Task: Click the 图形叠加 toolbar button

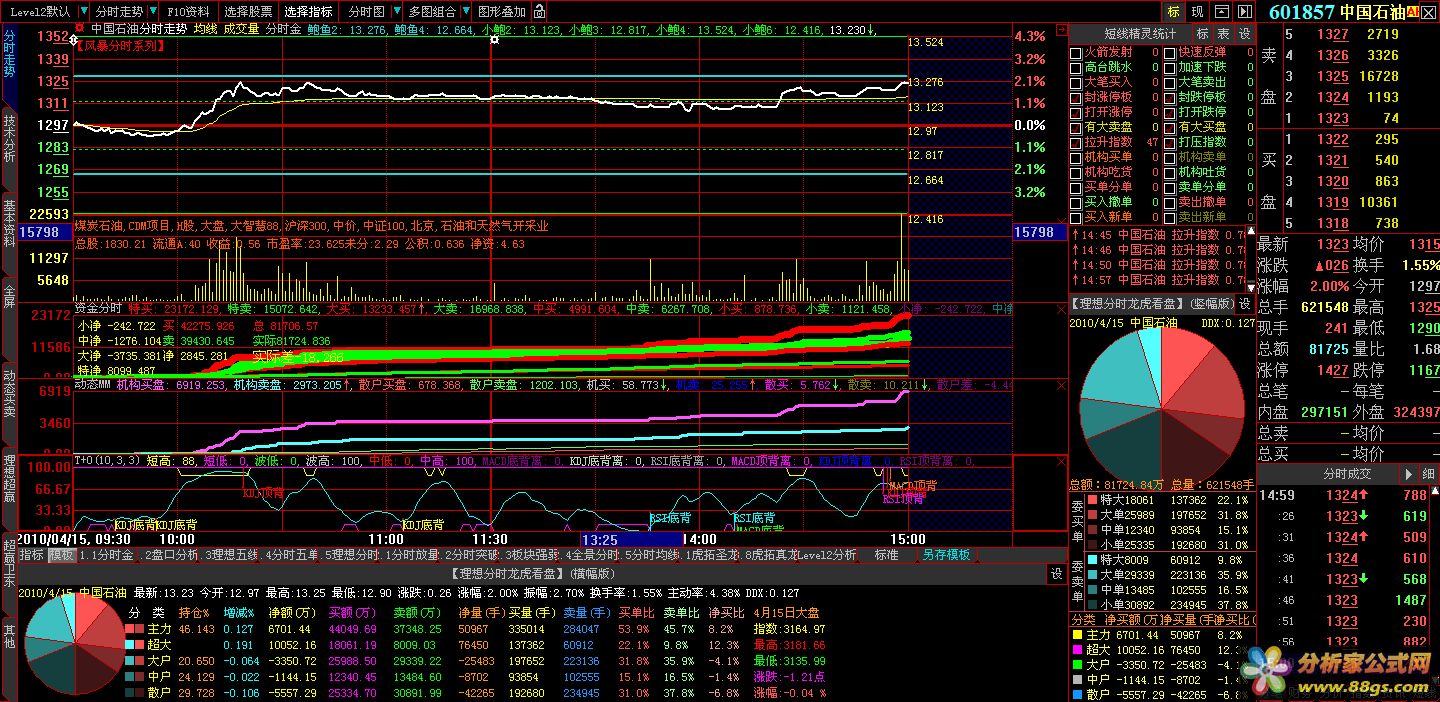Action: [501, 12]
